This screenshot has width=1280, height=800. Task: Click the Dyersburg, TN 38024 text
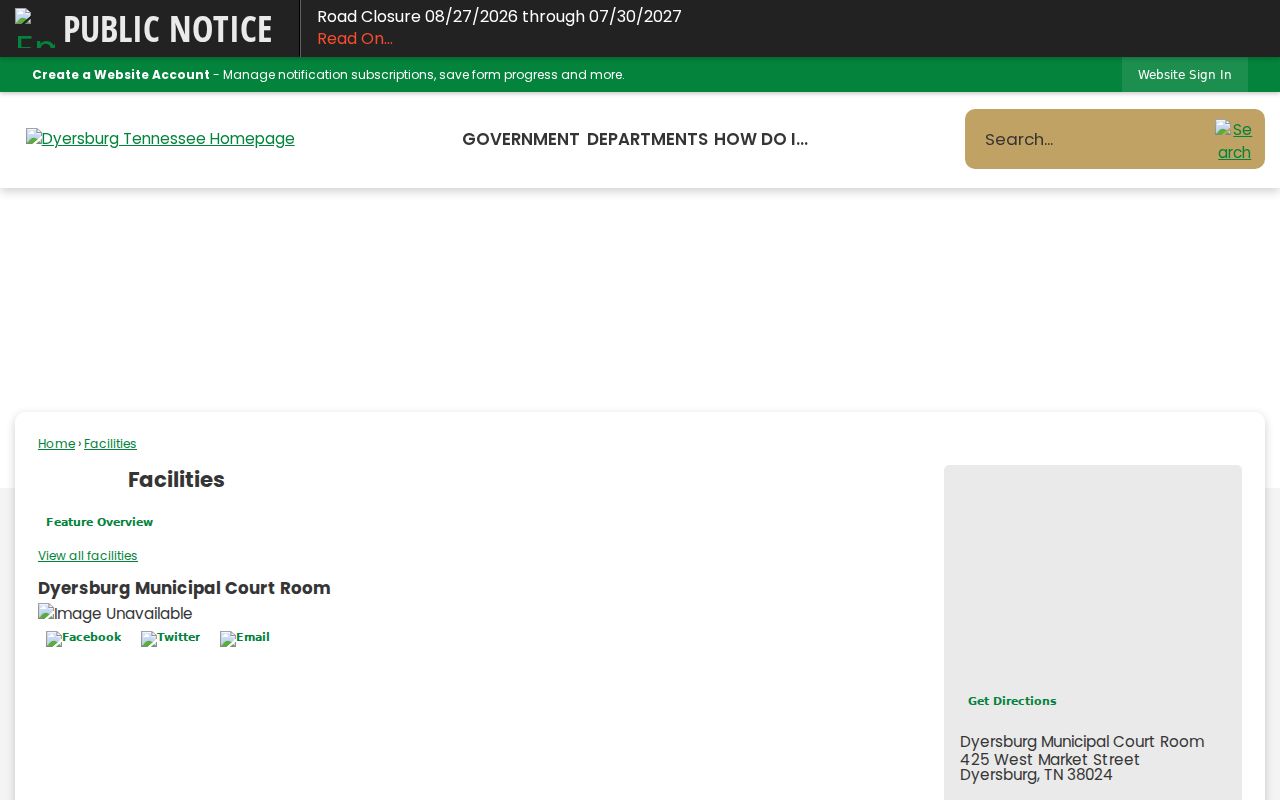1036,775
